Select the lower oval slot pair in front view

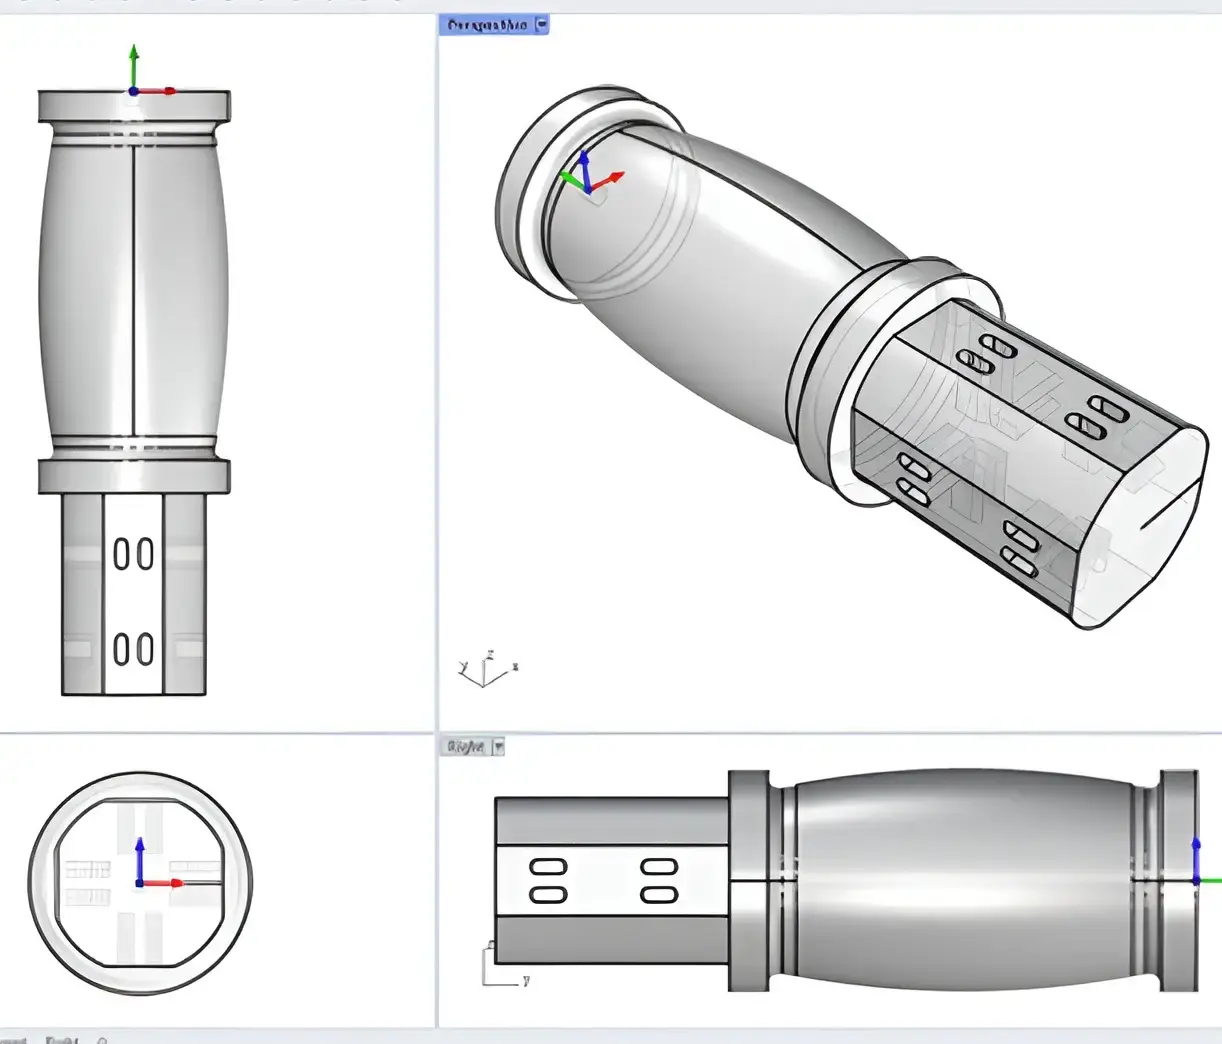point(134,649)
